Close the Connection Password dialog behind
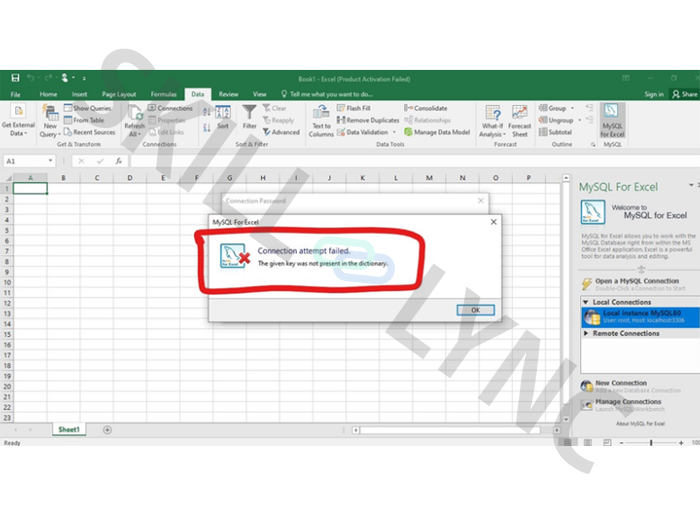 point(480,201)
